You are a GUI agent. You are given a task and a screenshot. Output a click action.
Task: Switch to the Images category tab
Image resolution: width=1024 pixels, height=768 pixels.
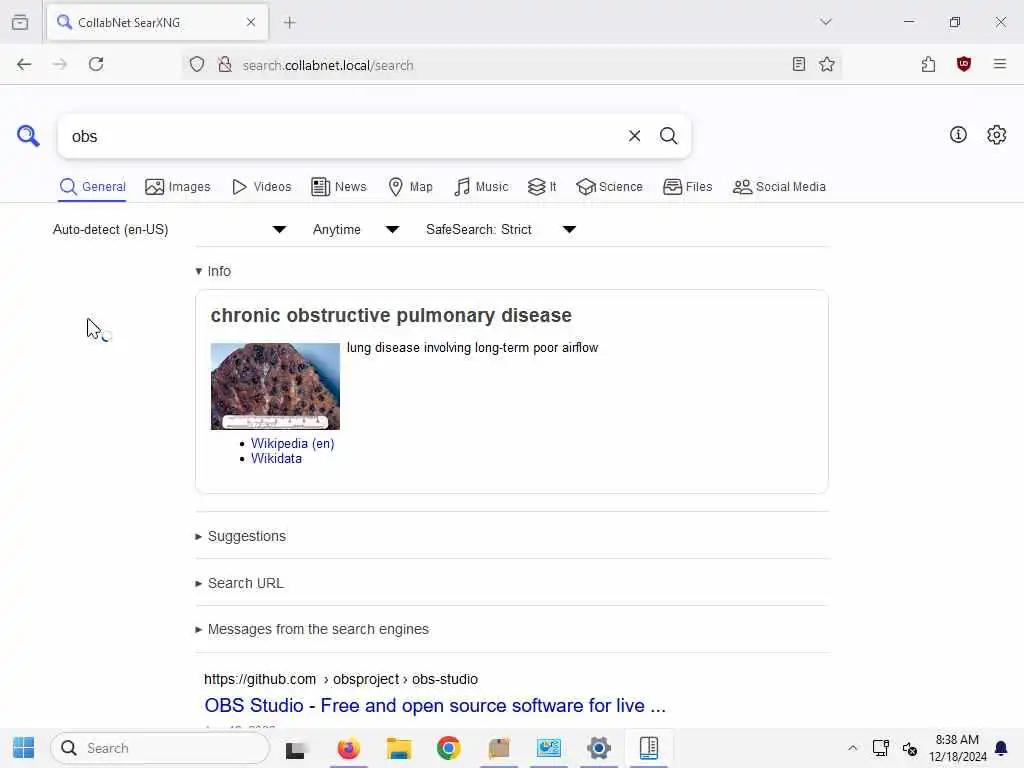(x=178, y=187)
